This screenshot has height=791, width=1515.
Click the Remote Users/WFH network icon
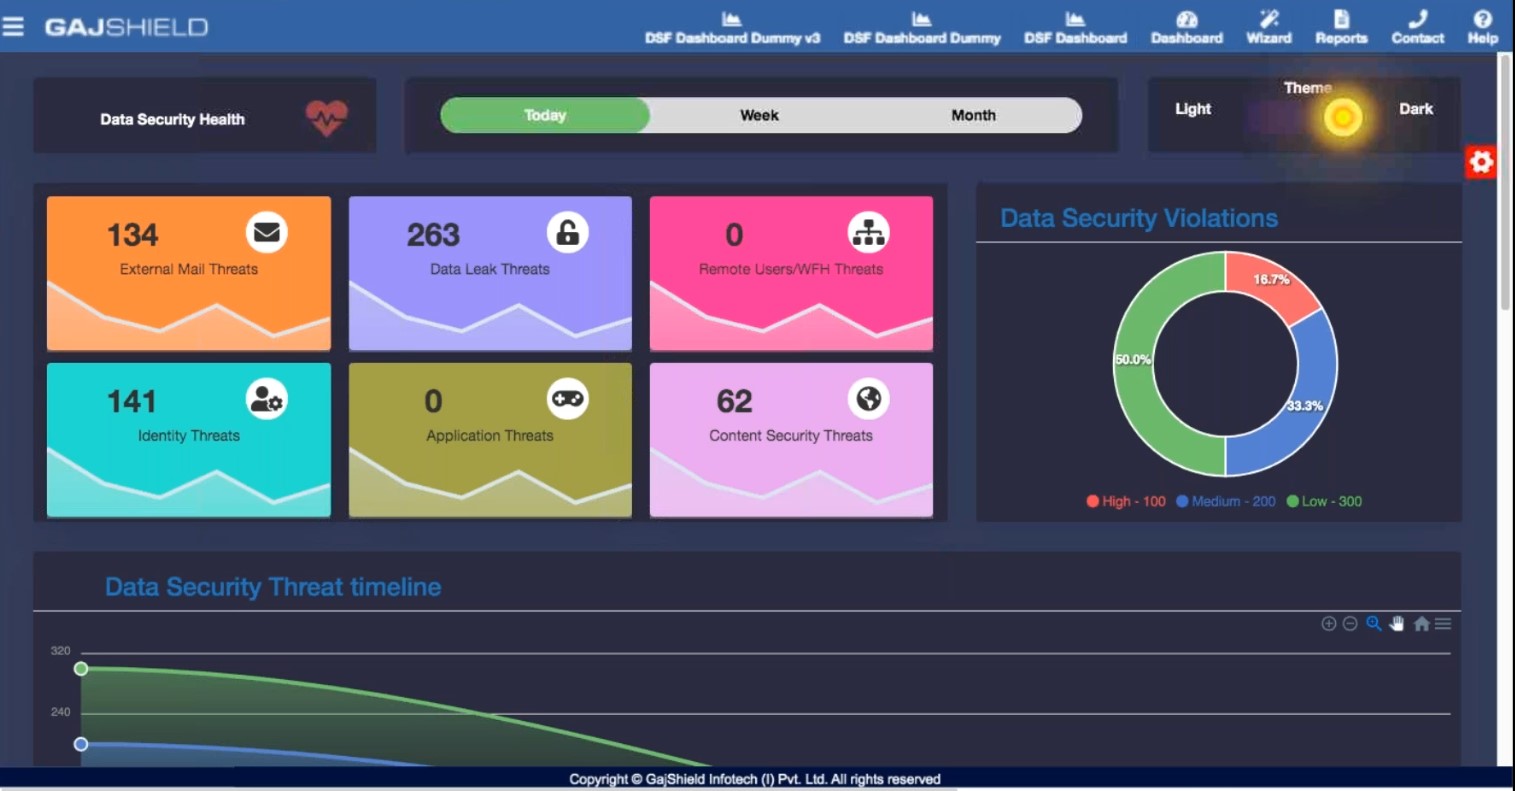point(868,232)
